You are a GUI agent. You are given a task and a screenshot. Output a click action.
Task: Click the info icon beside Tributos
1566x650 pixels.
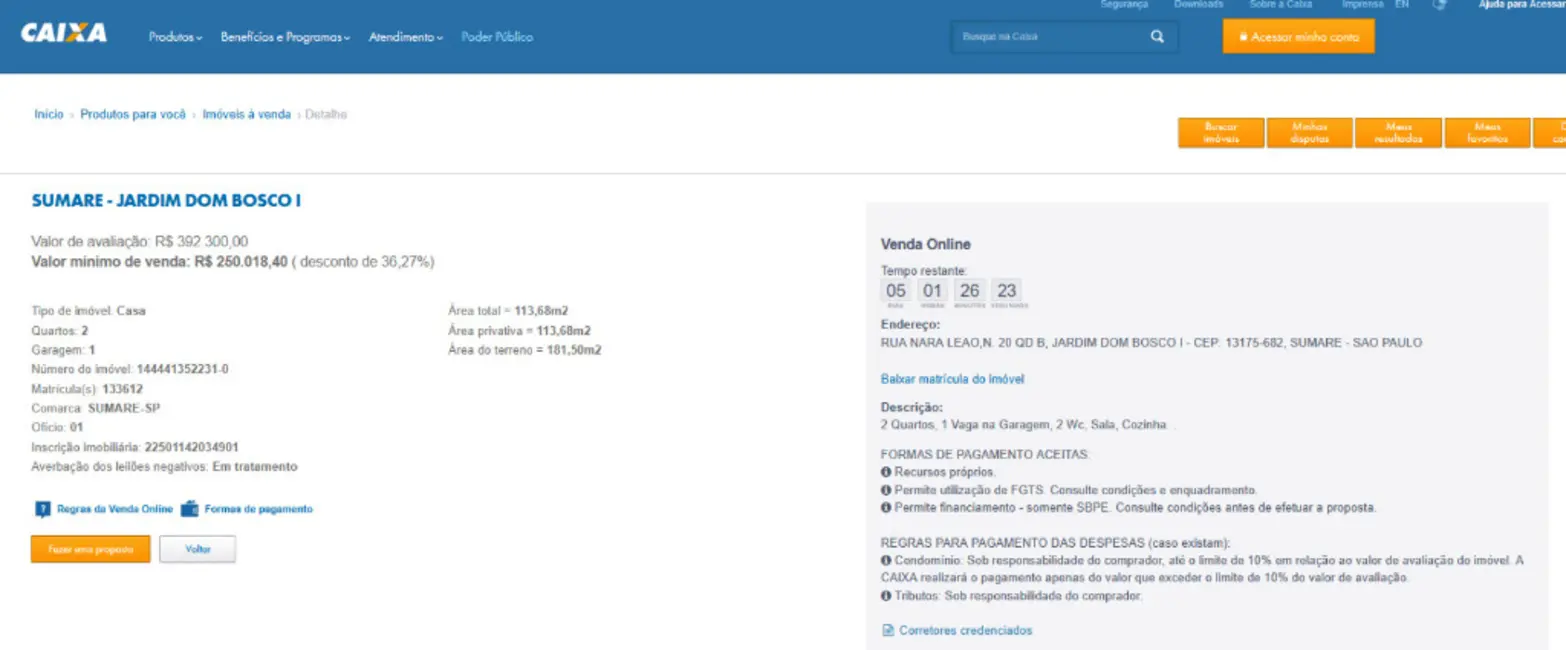pos(886,596)
